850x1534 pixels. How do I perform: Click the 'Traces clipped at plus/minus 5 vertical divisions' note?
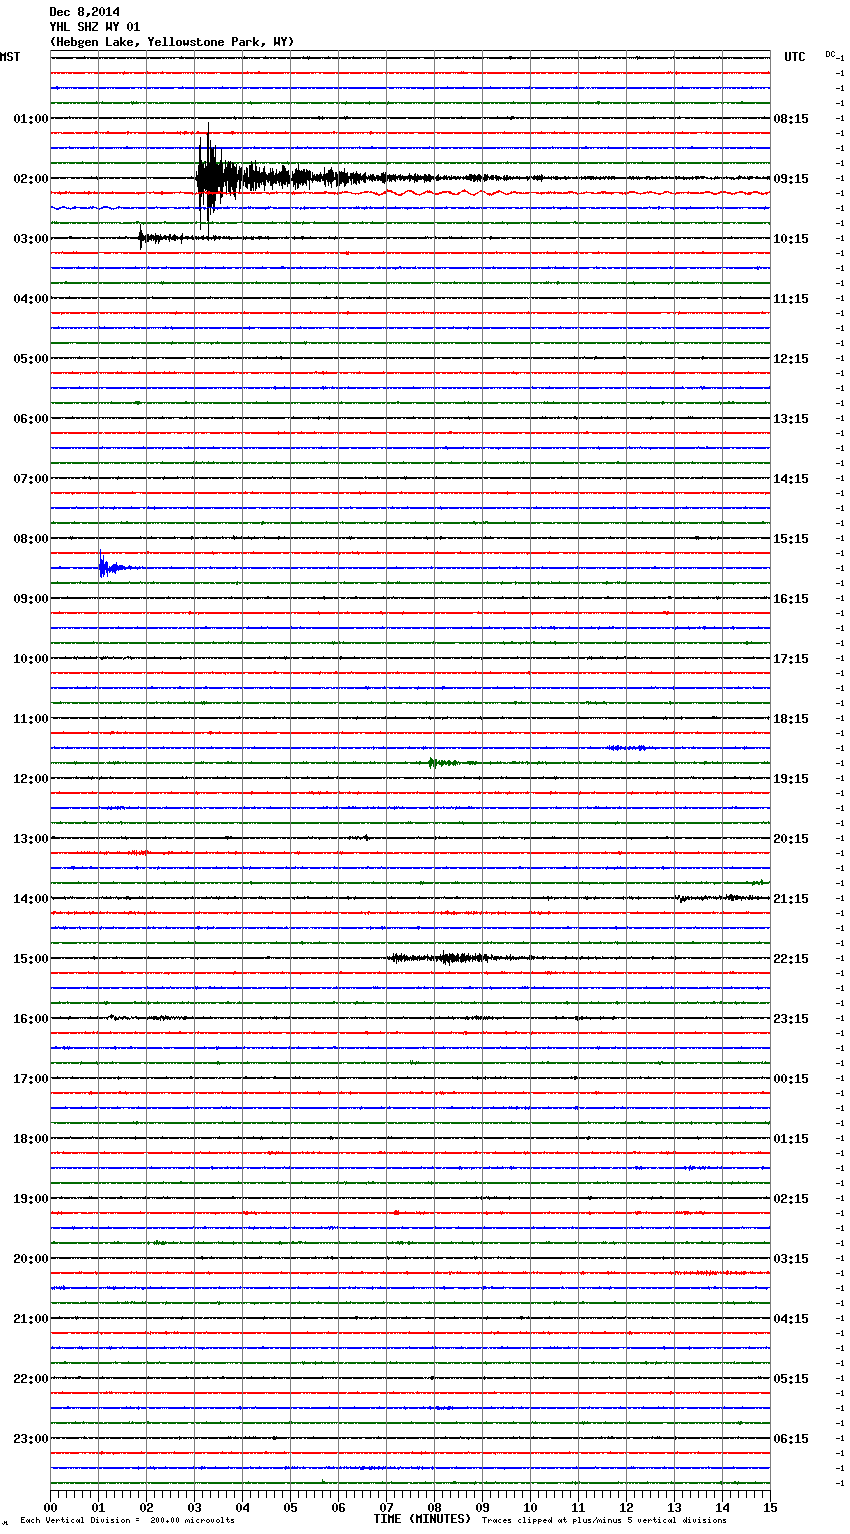point(604,1521)
